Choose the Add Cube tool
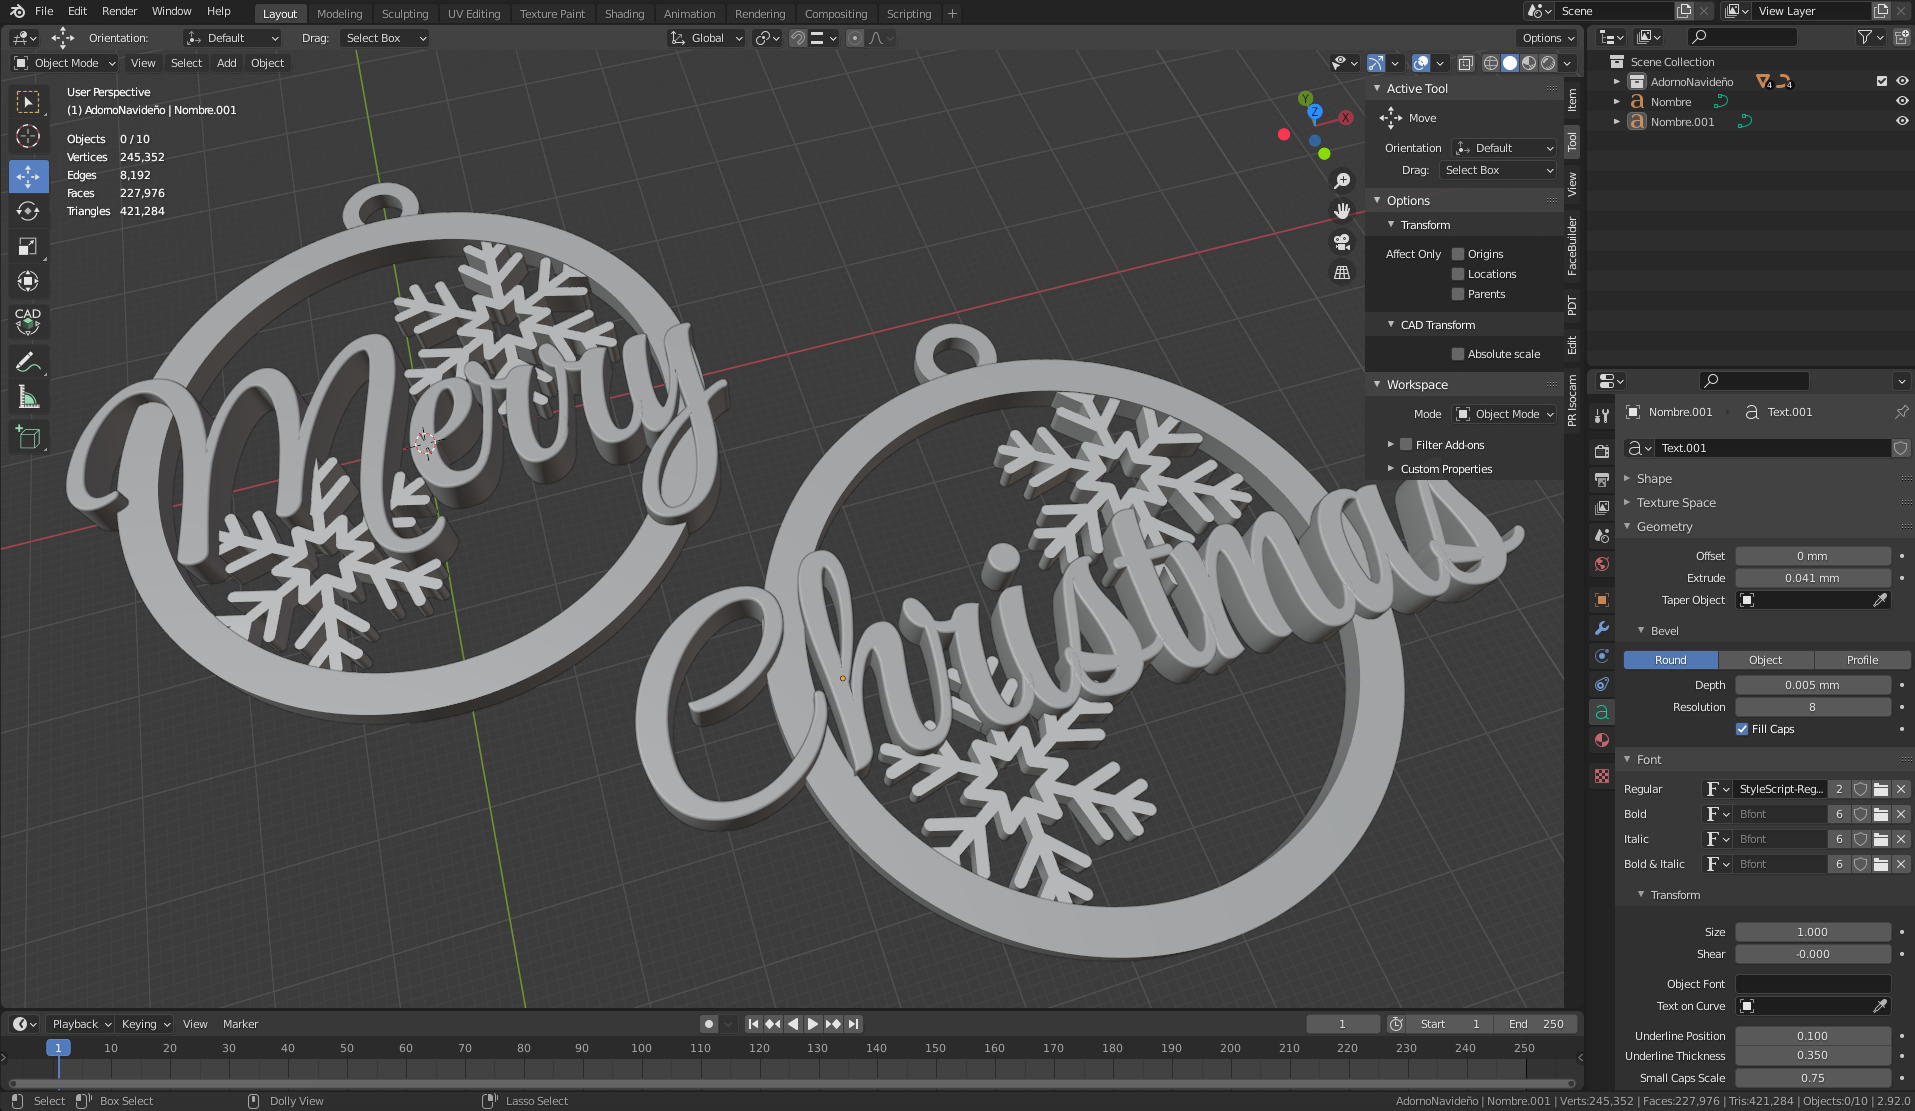 28,437
